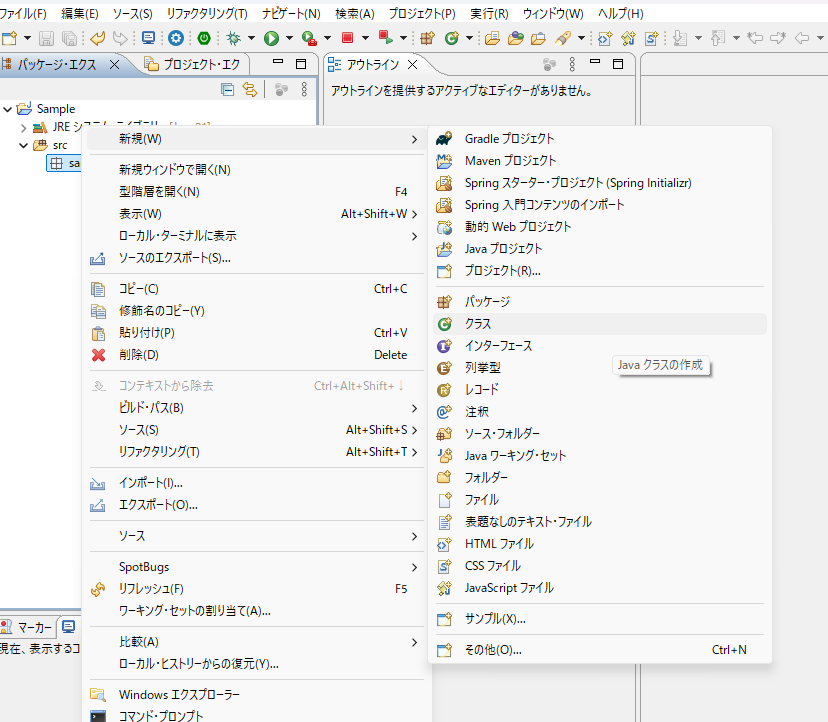Expand the JRE system library node
This screenshot has width=828, height=722.
pos(24,128)
